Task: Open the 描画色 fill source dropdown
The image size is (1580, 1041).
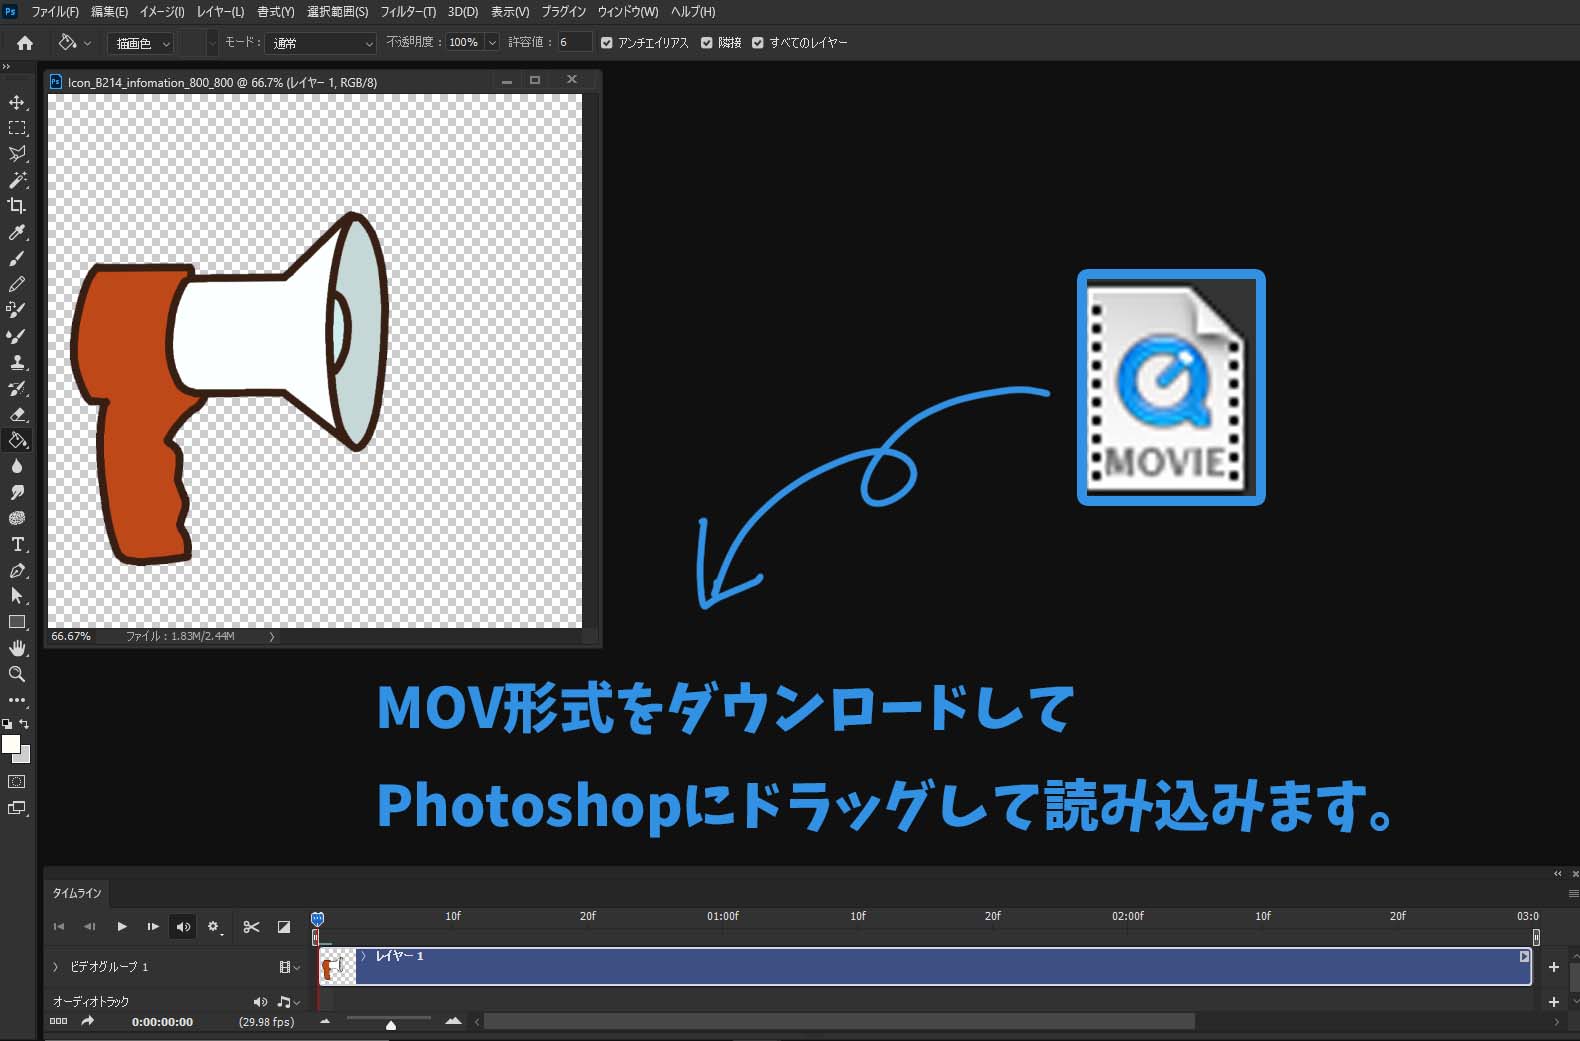Action: pyautogui.click(x=142, y=43)
